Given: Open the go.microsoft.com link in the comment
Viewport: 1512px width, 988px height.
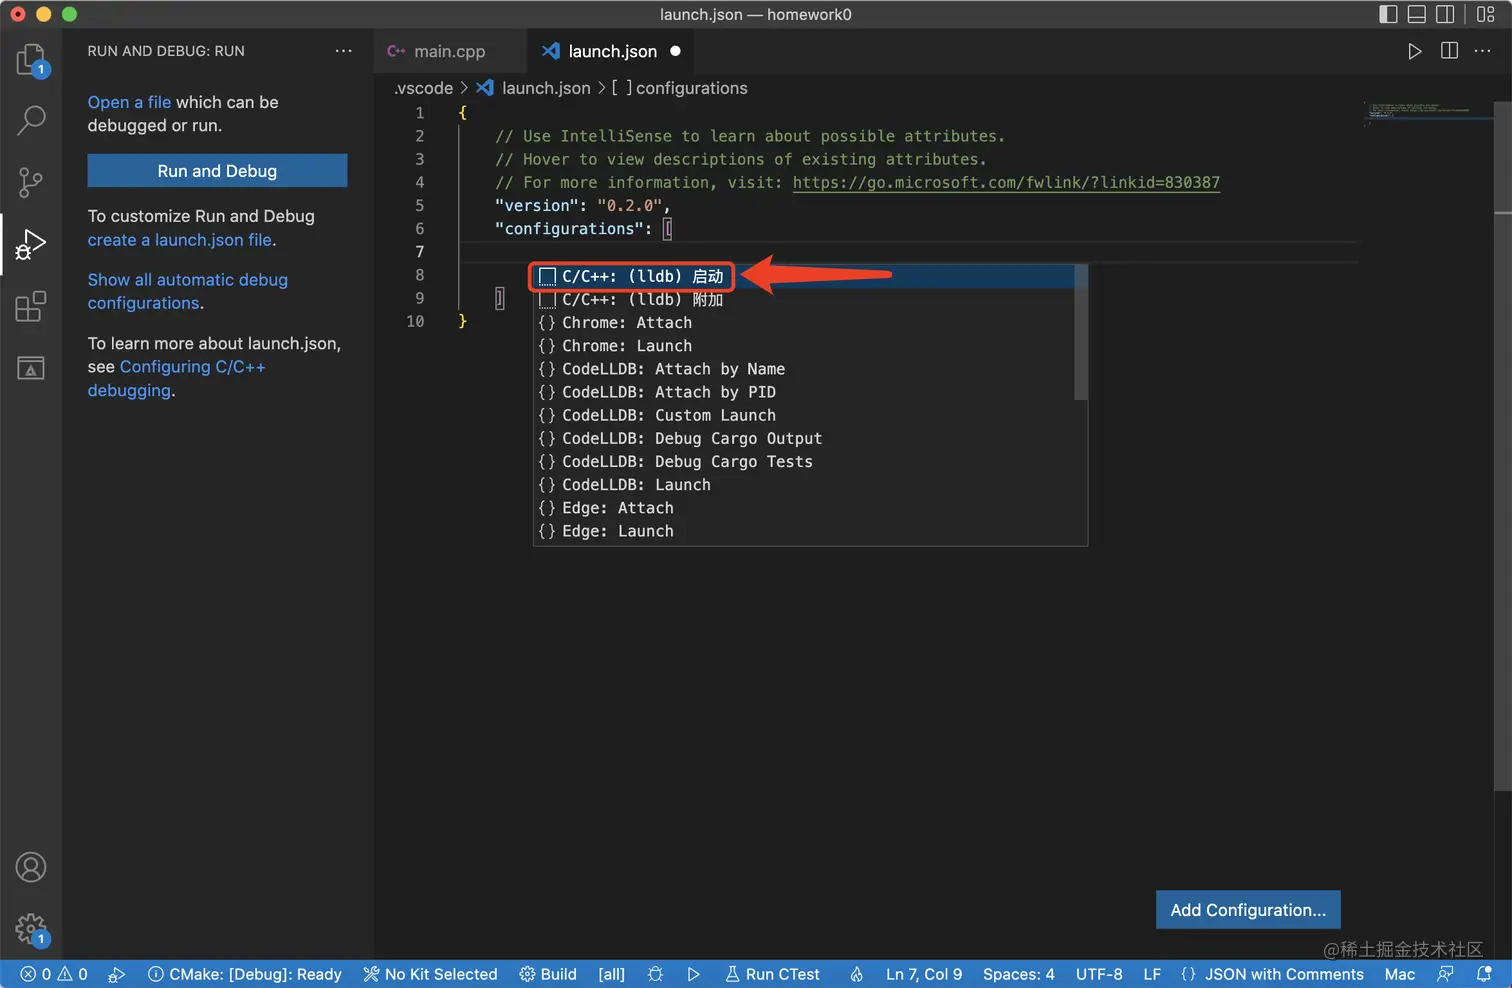Looking at the screenshot, I should (1006, 182).
